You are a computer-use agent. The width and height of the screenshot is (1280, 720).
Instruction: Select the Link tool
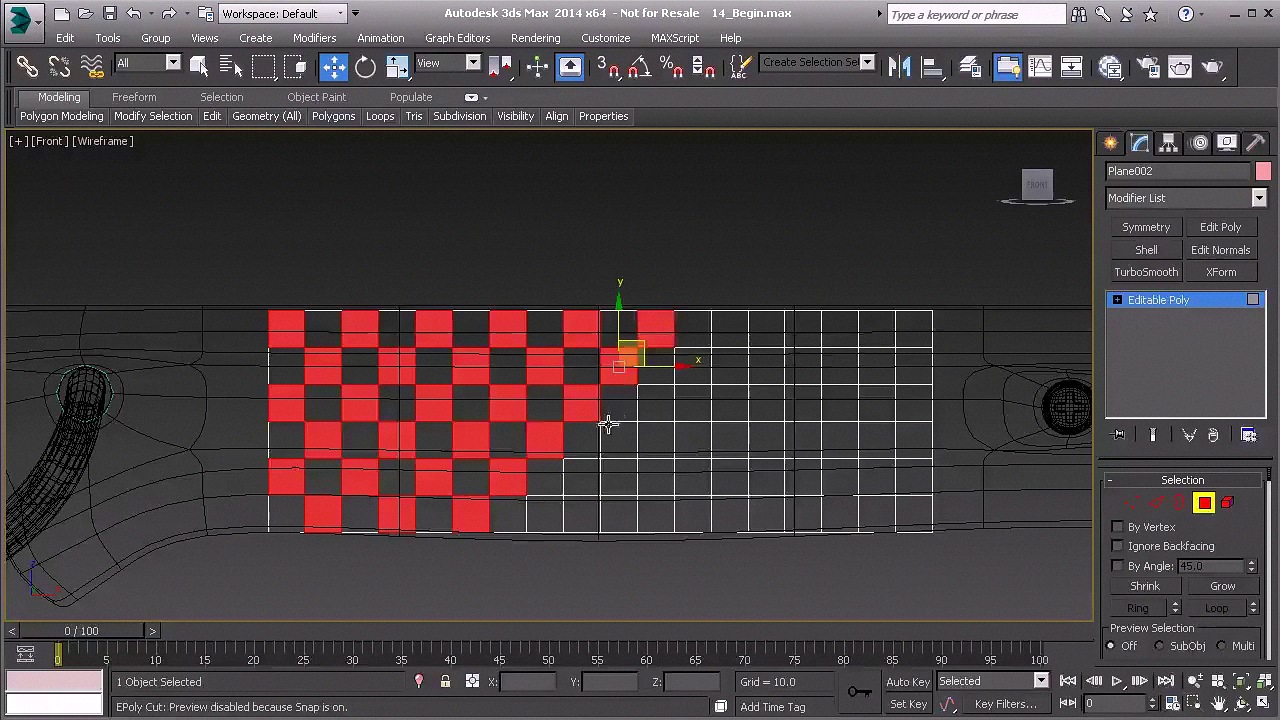tap(27, 67)
